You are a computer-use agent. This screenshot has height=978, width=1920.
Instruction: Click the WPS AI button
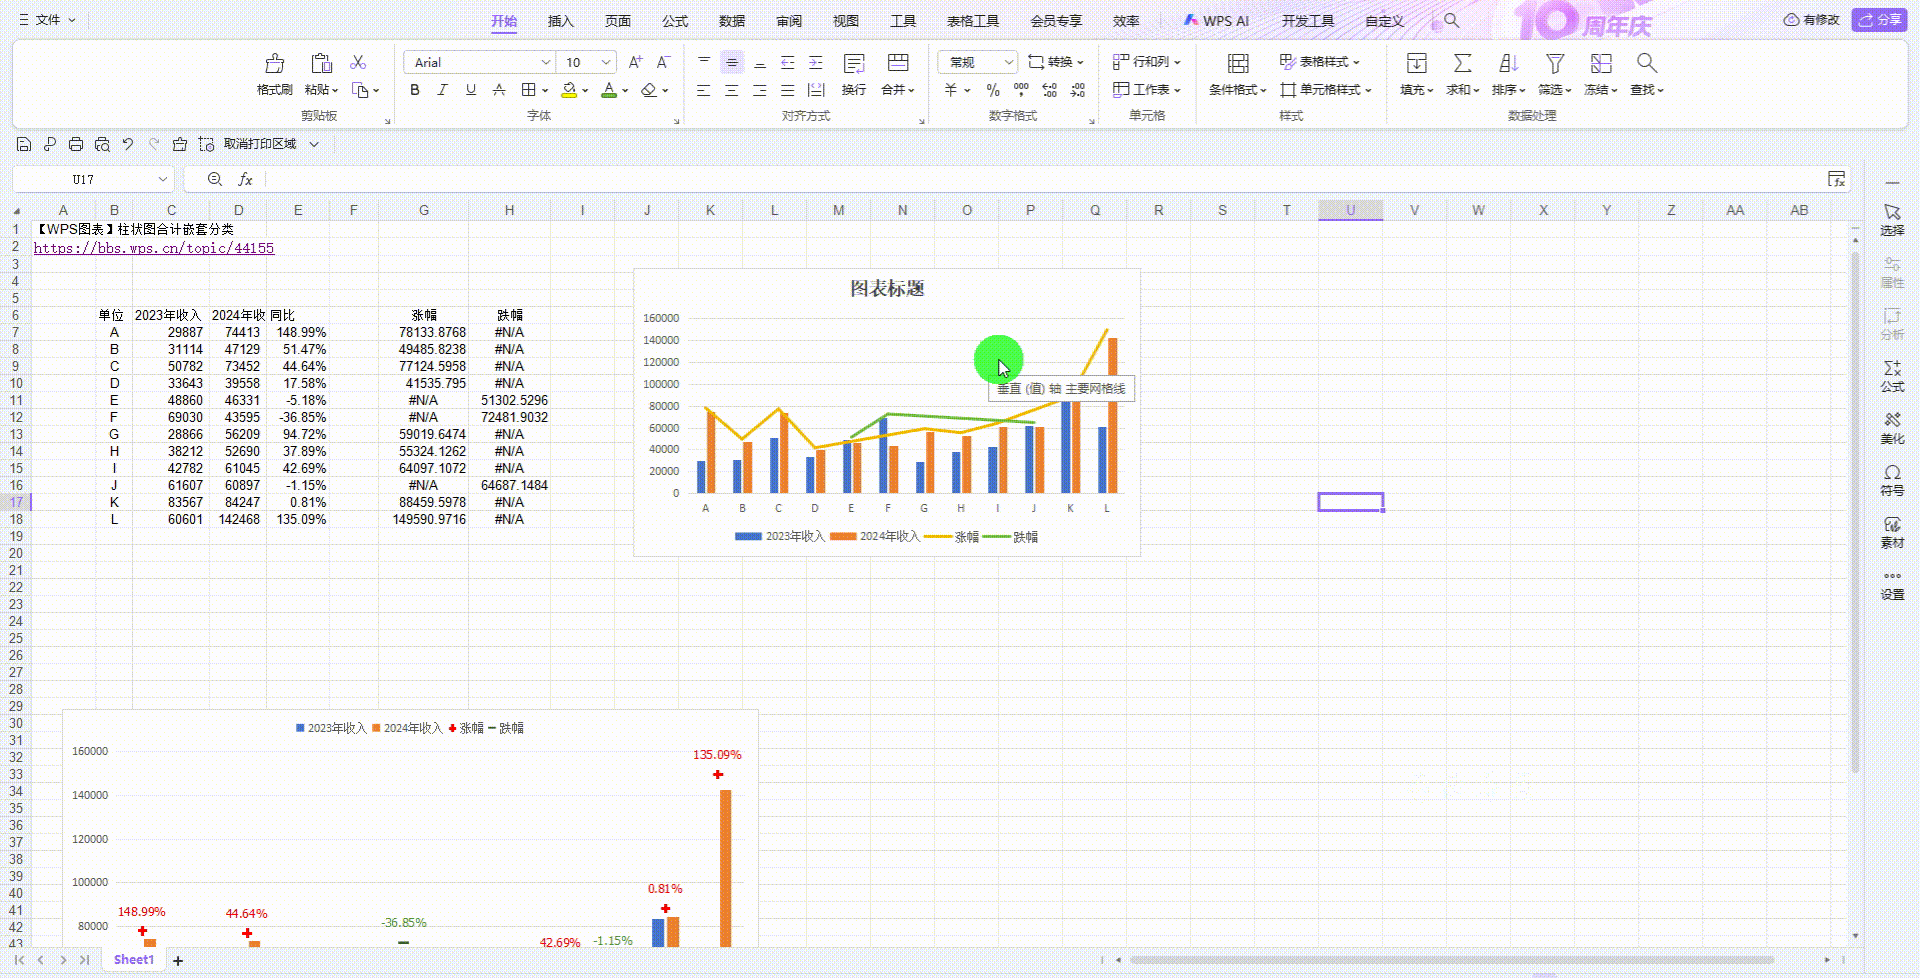point(1216,21)
